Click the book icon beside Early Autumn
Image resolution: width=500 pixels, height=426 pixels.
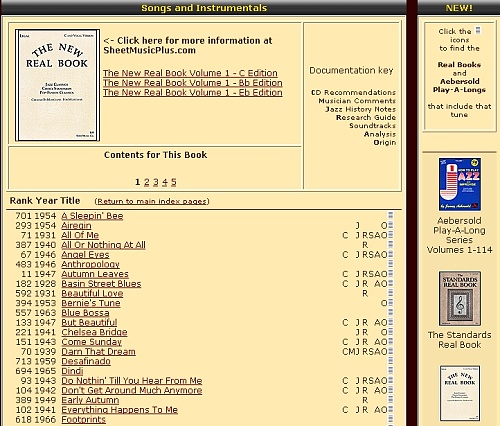391,400
